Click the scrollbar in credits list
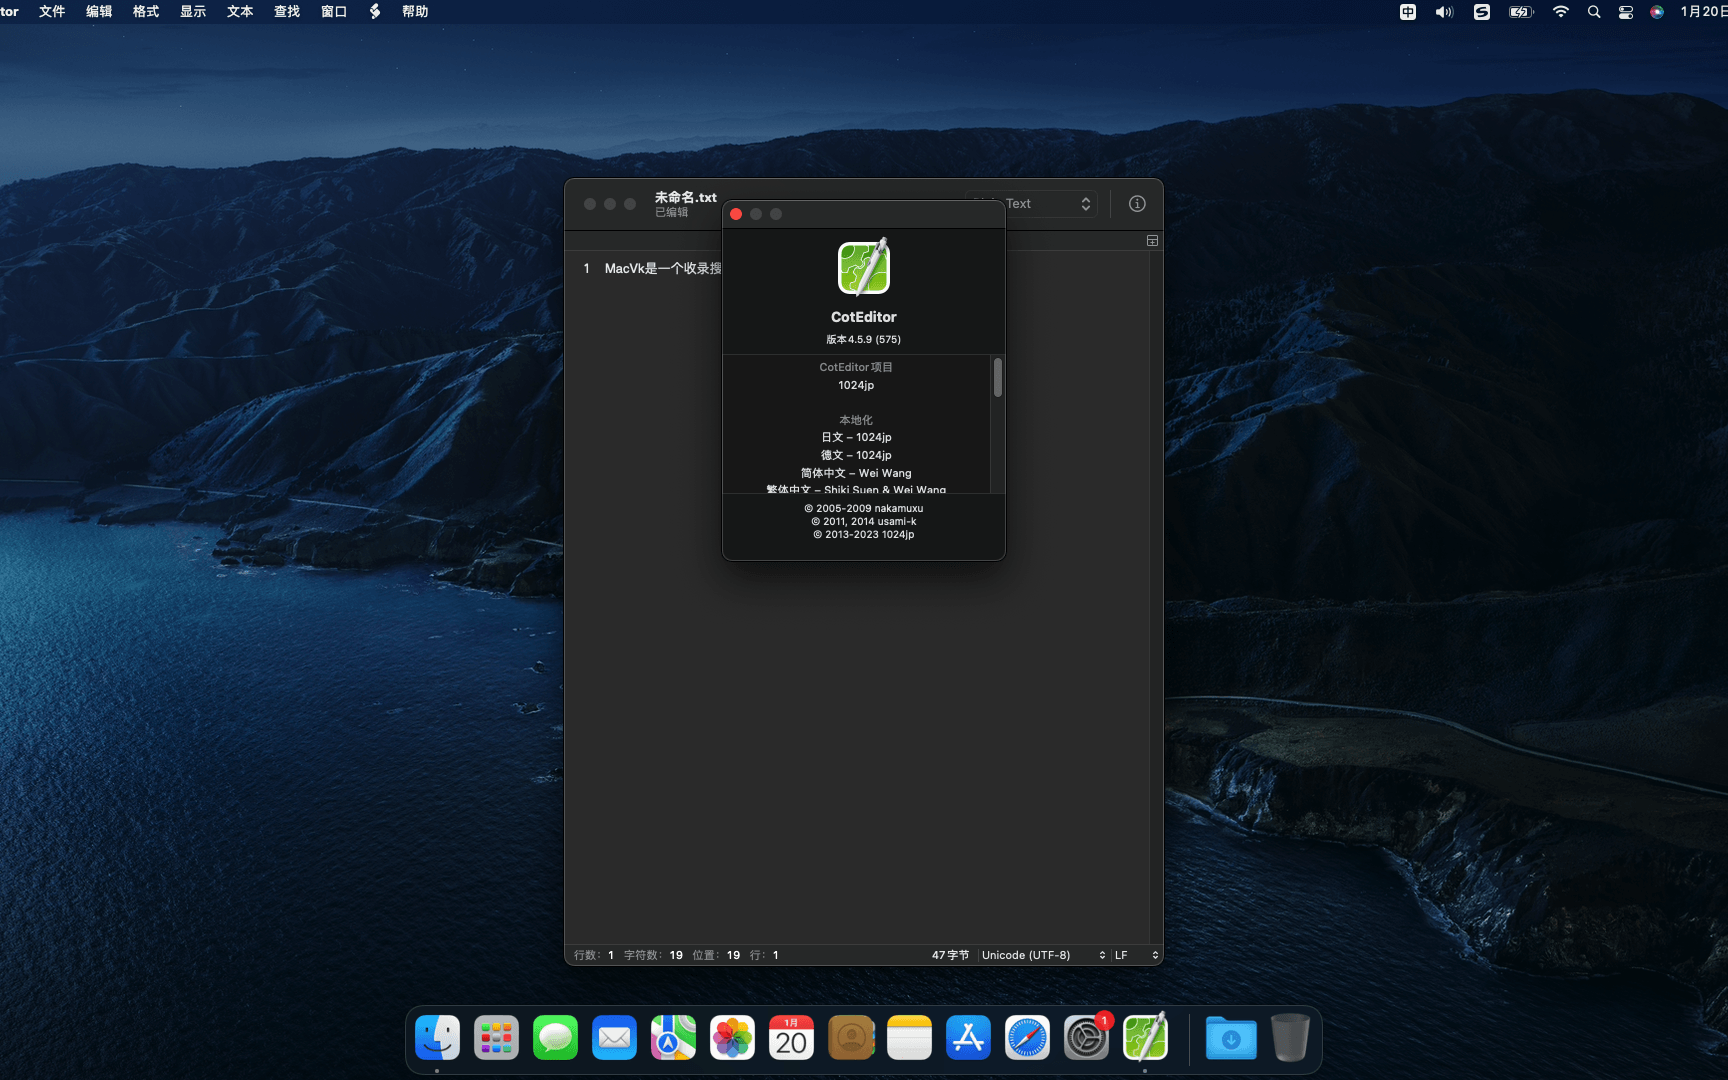Image resolution: width=1728 pixels, height=1080 pixels. pyautogui.click(x=997, y=378)
